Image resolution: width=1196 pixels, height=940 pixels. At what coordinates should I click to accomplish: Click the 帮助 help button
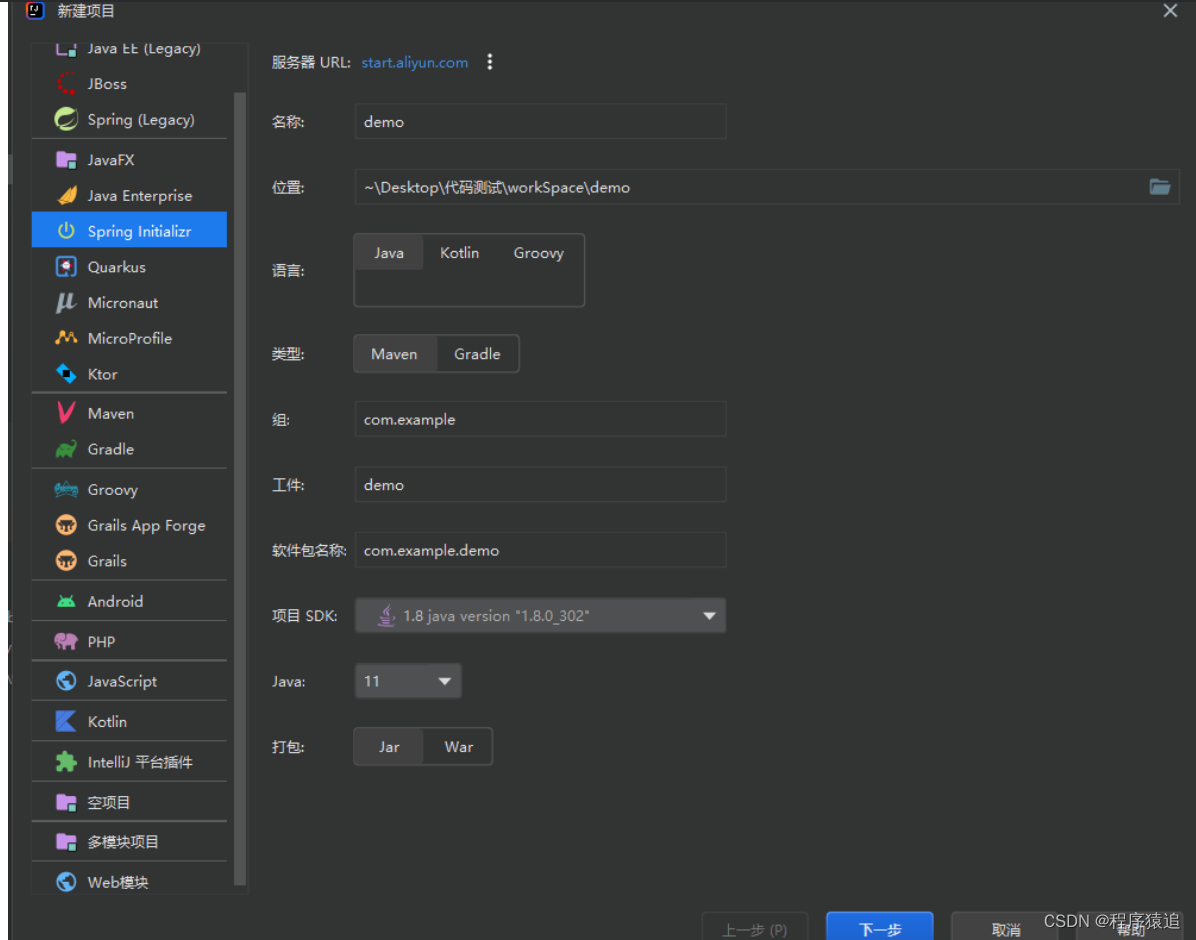(x=1130, y=928)
